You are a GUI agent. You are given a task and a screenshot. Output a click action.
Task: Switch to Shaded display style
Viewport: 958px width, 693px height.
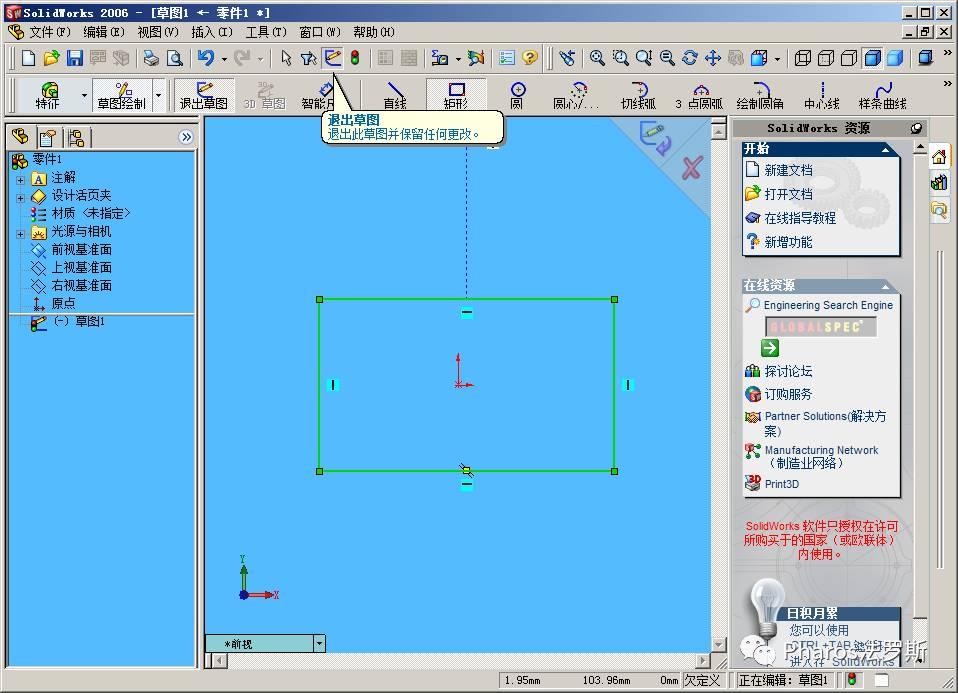click(895, 58)
